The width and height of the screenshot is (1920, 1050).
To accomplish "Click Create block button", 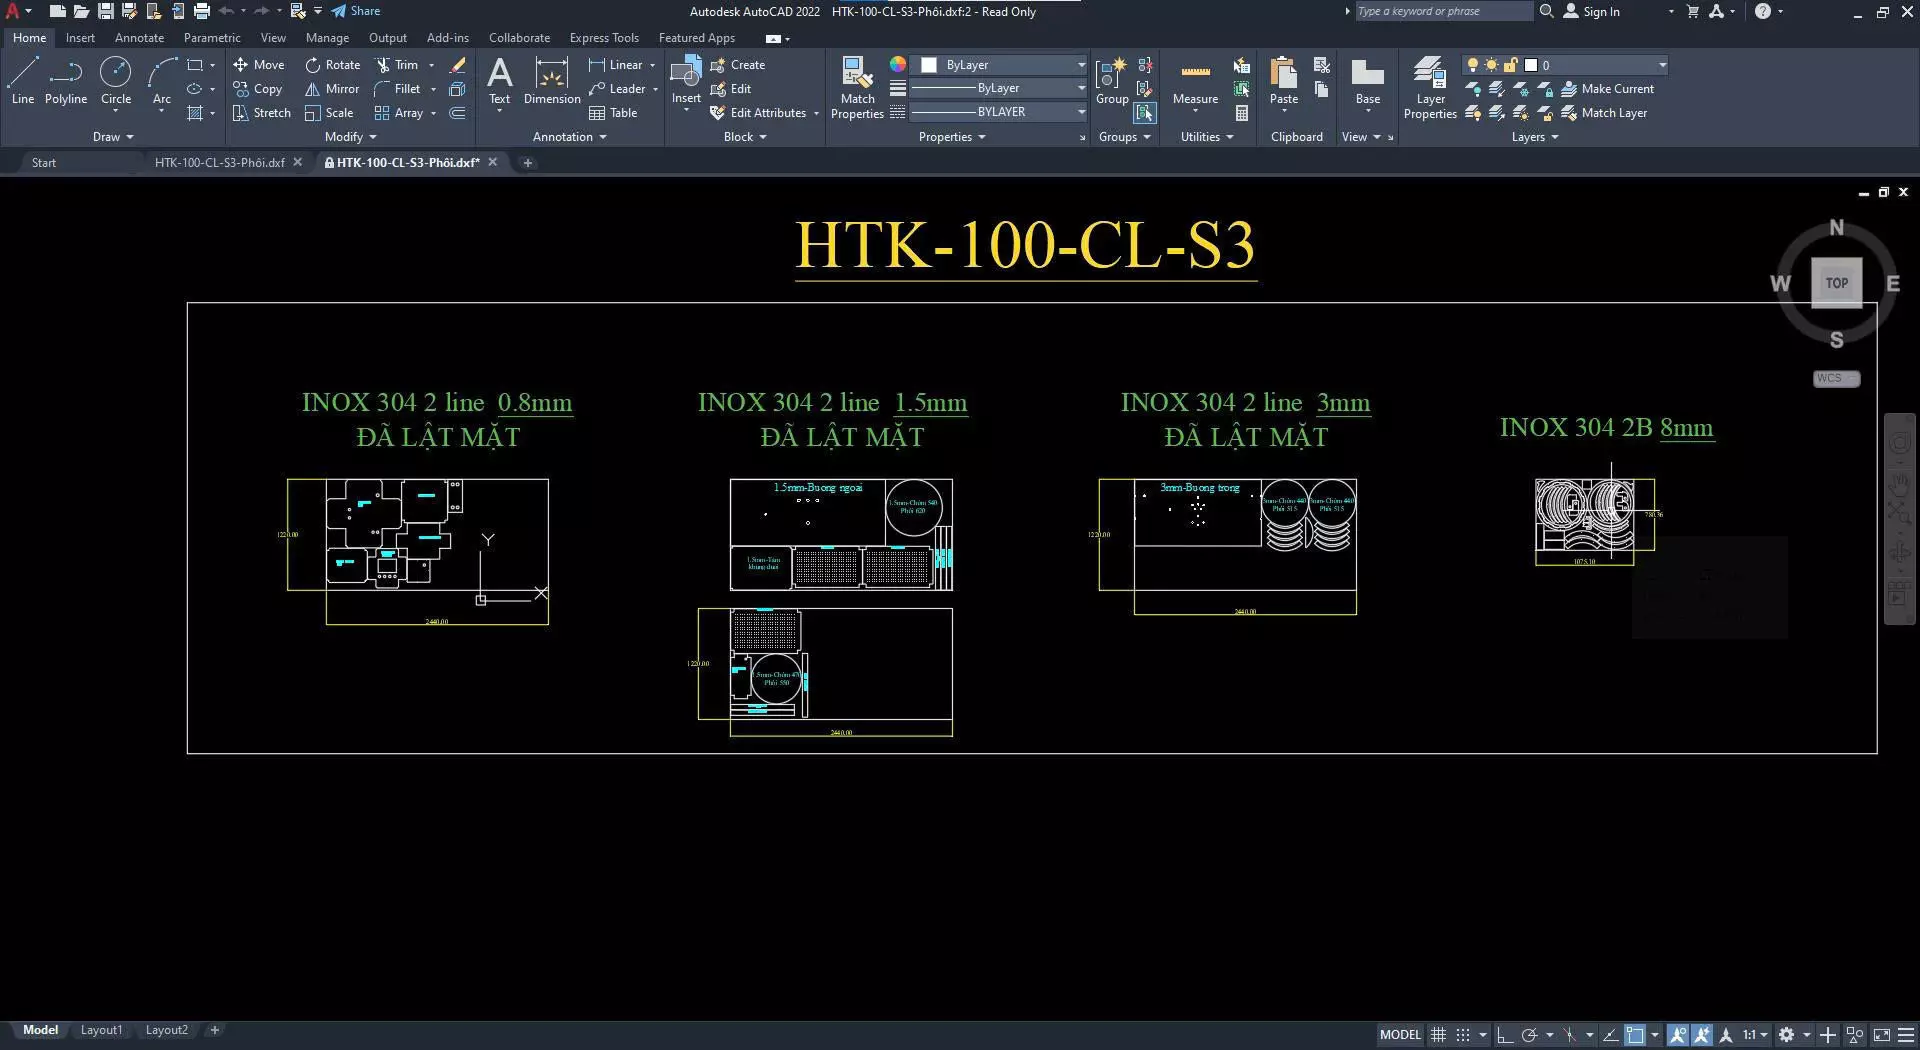I will pos(738,65).
